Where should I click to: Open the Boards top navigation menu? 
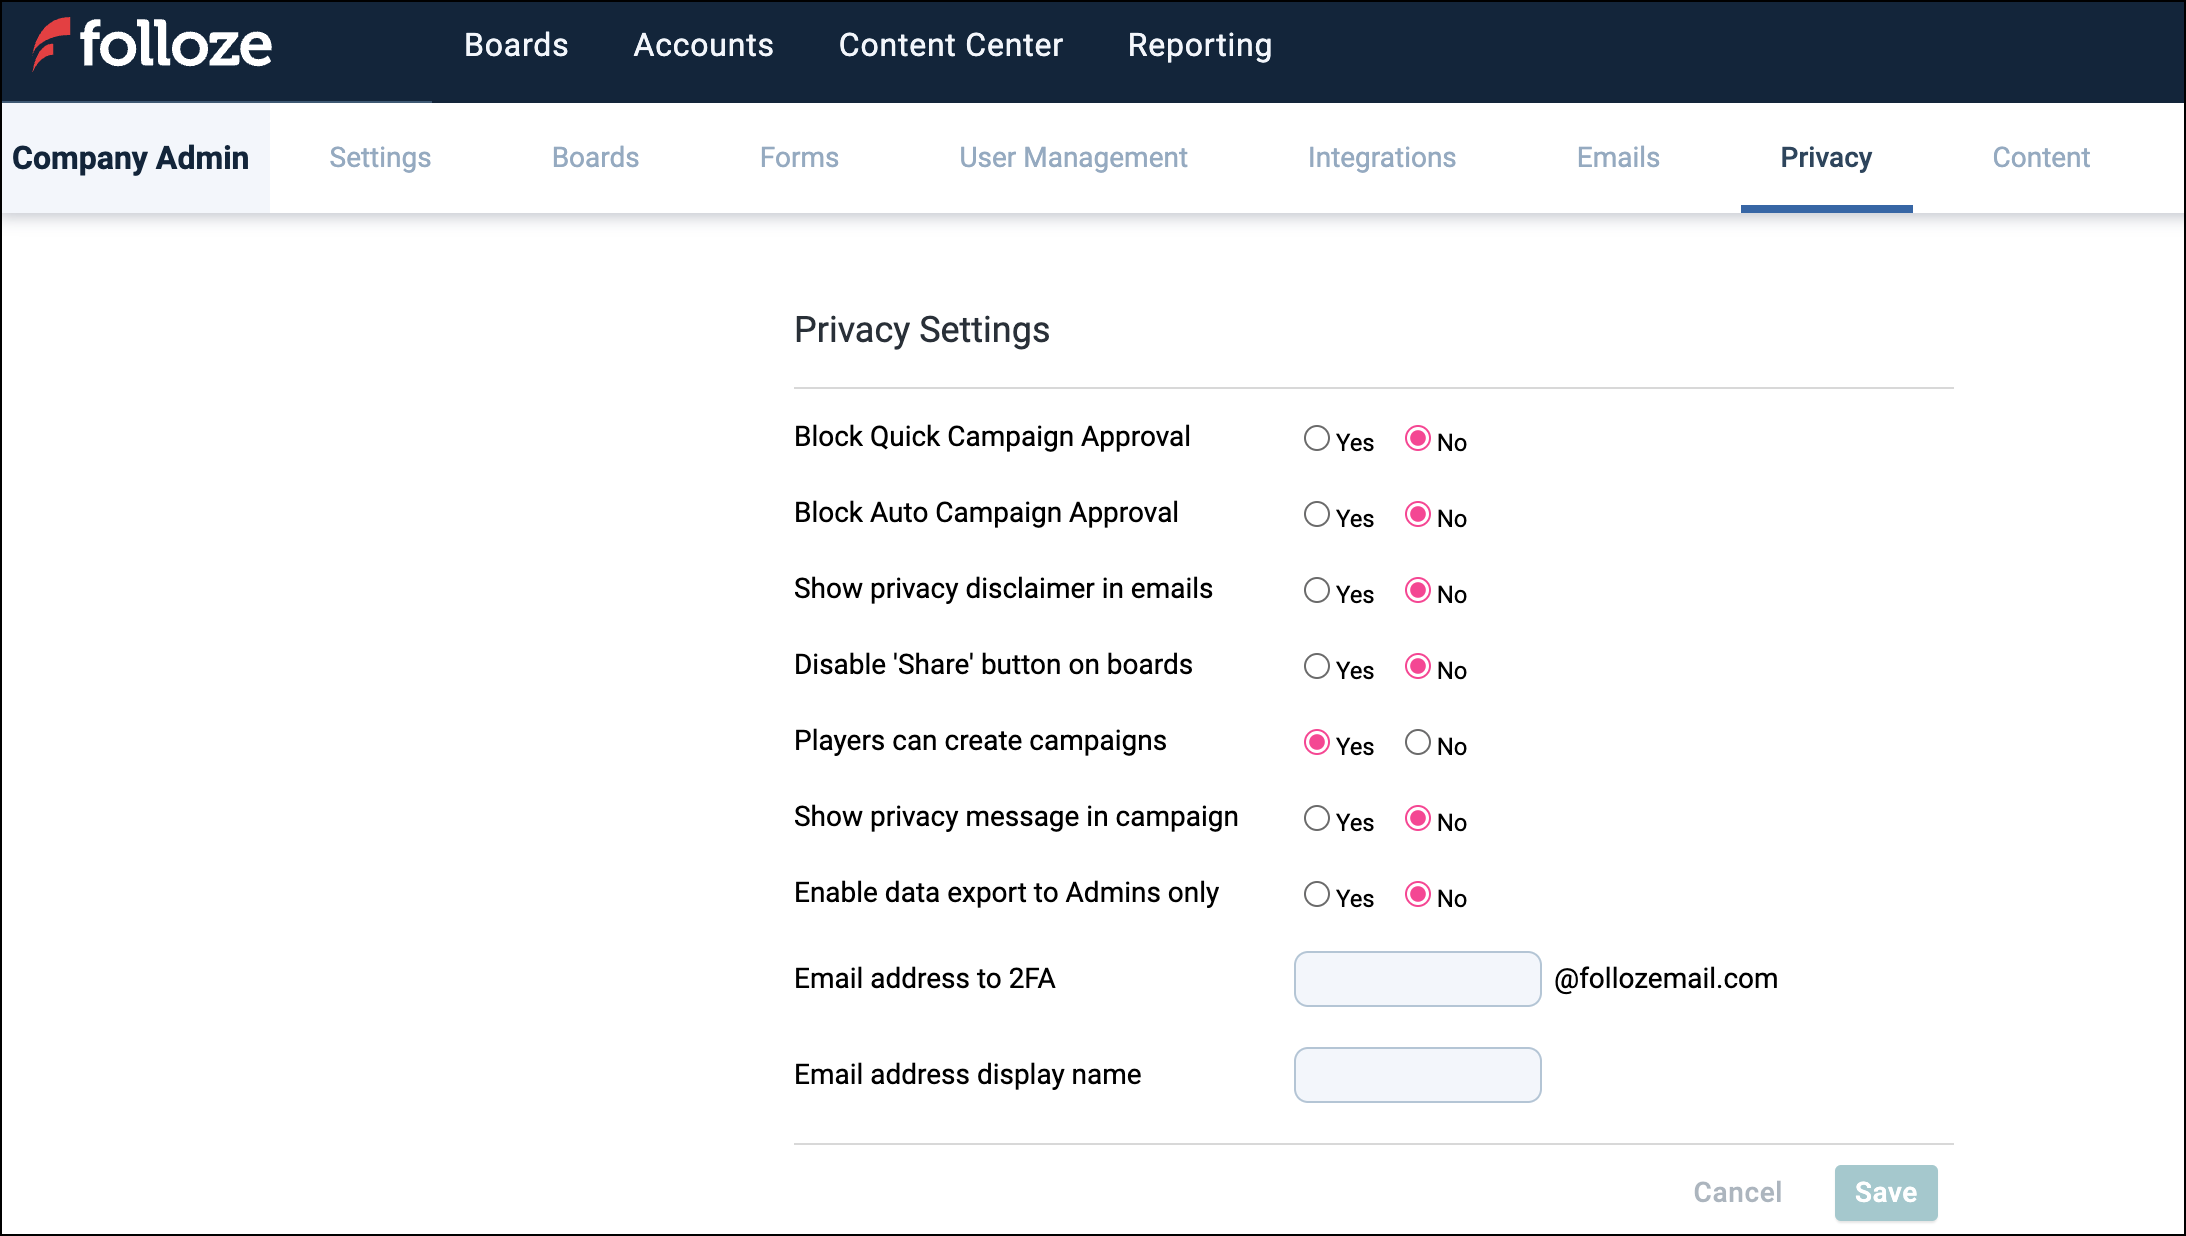[x=516, y=45]
